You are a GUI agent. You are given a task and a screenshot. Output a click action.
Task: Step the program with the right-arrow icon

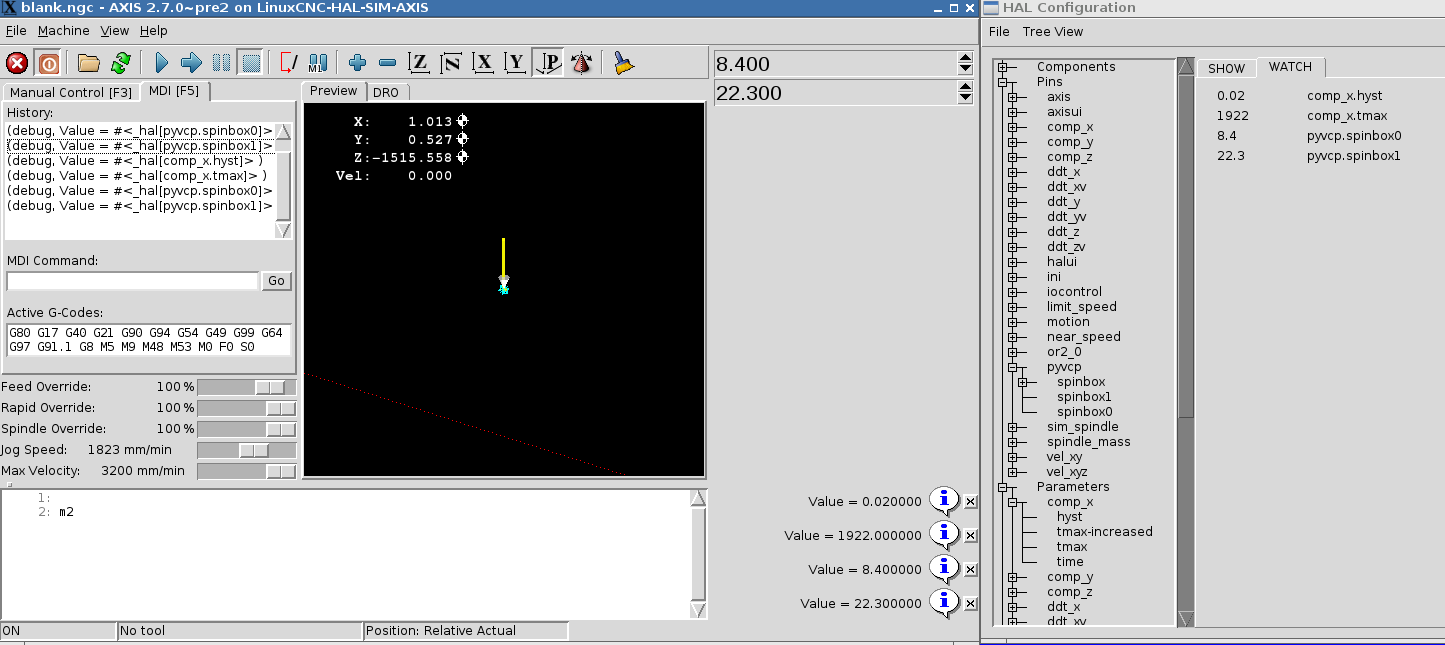191,63
